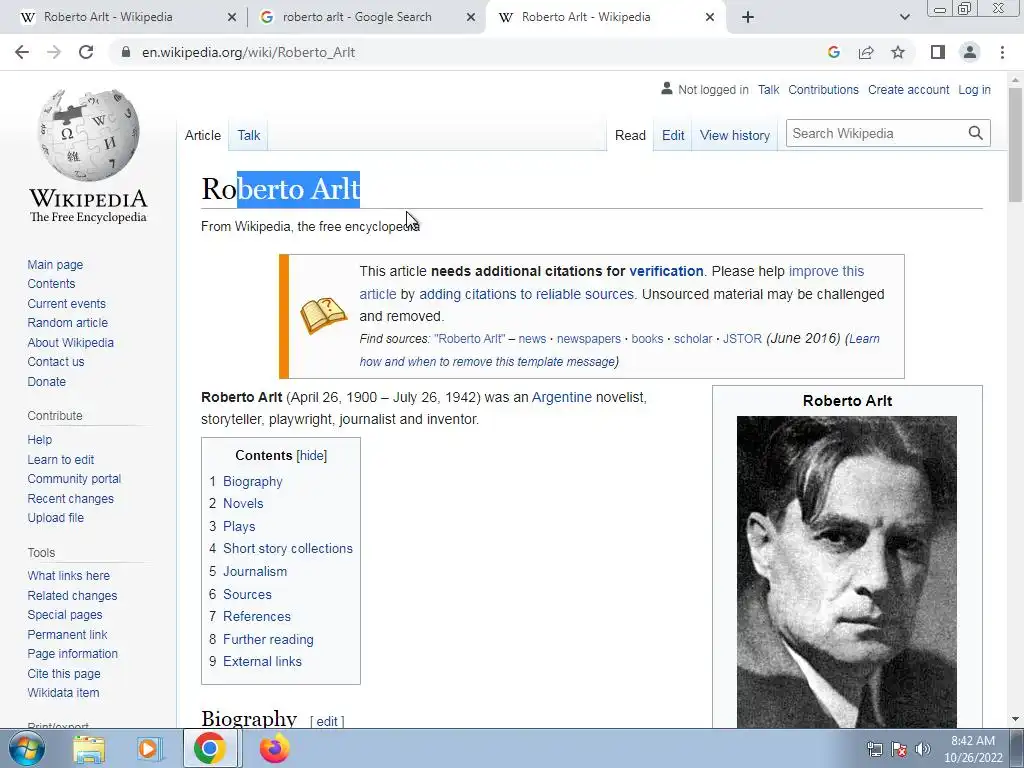Viewport: 1024px width, 768px height.
Task: Click Recent changes in sidebar
Action: [x=71, y=498]
